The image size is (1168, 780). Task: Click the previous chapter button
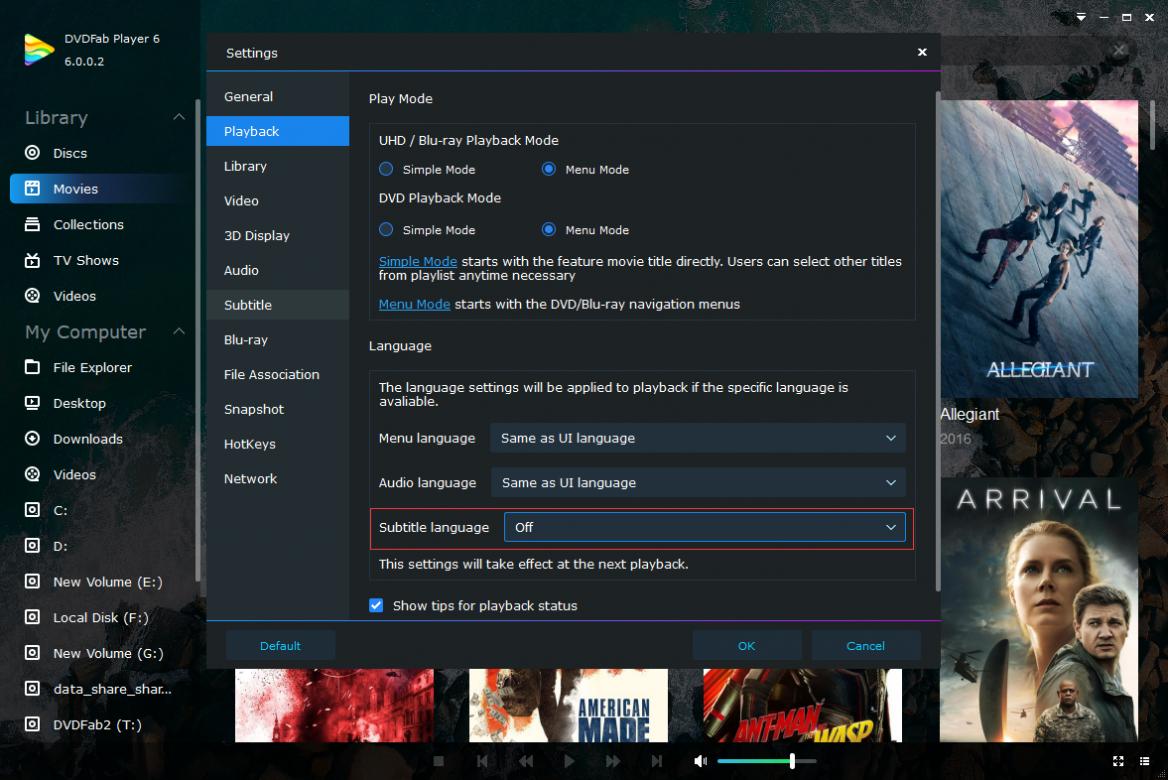[482, 761]
